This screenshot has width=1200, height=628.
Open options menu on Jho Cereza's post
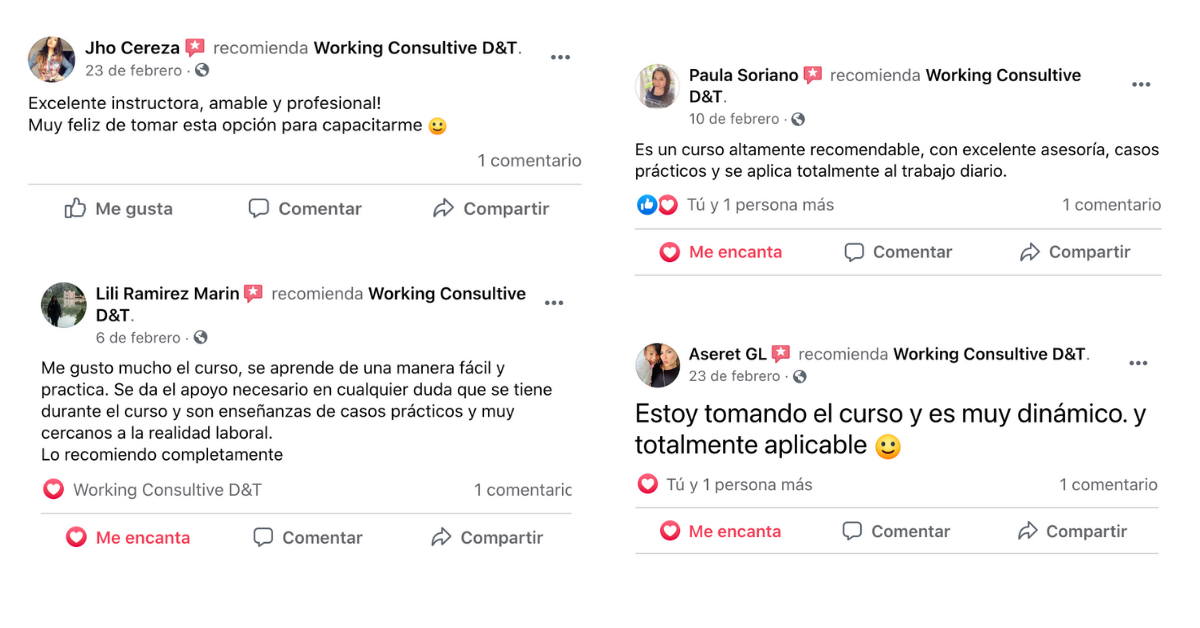(560, 58)
